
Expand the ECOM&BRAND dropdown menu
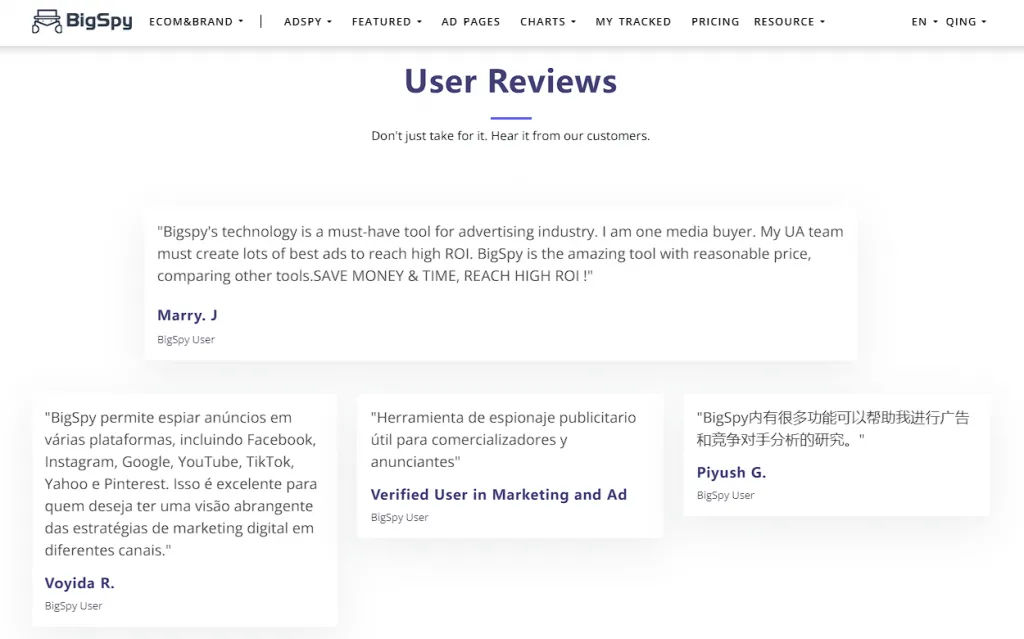[196, 22]
